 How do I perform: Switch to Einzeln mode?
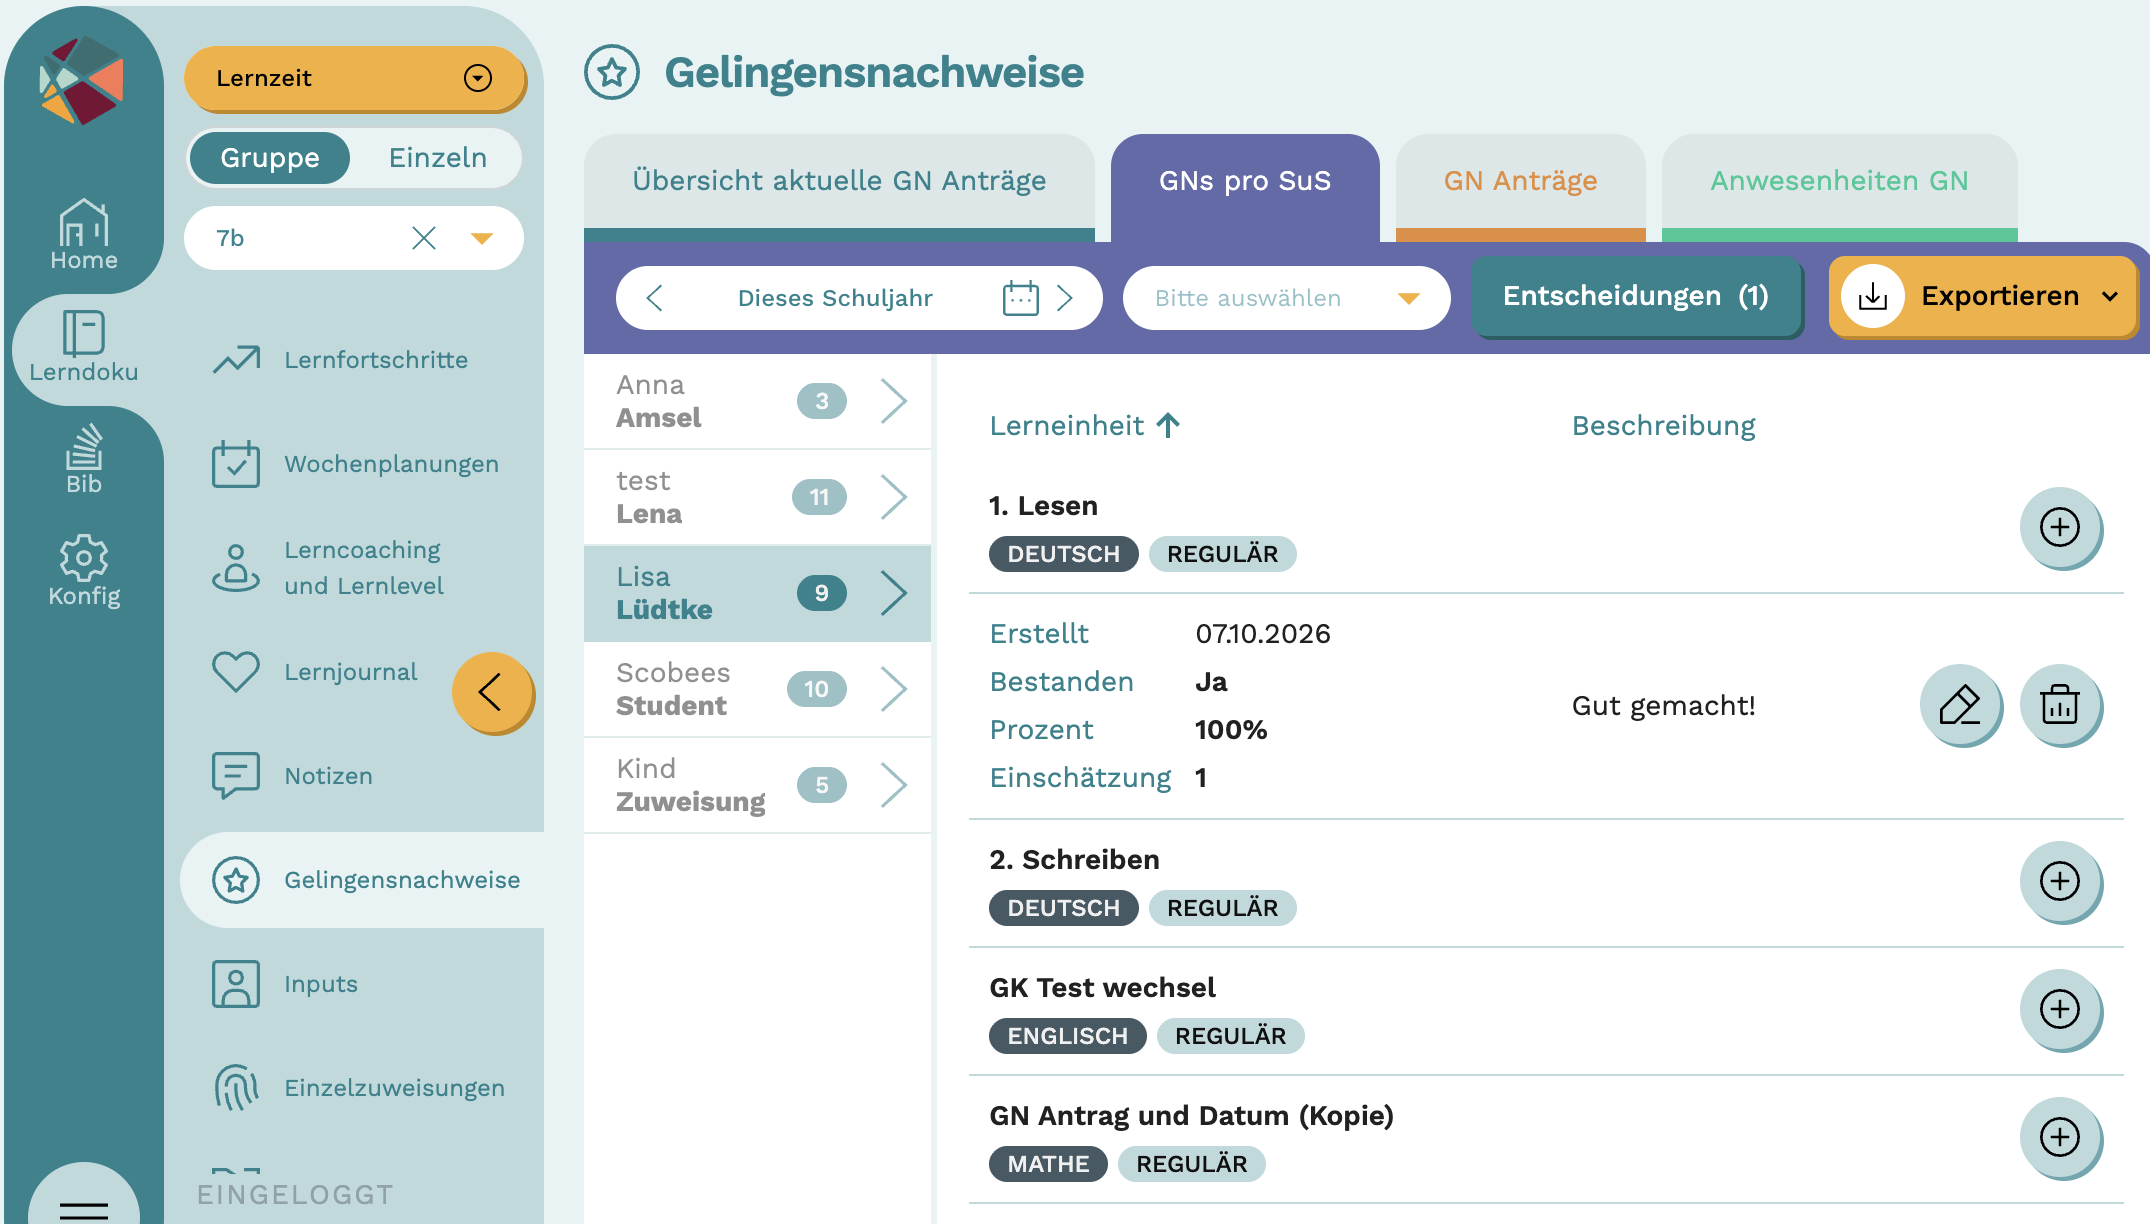point(438,158)
